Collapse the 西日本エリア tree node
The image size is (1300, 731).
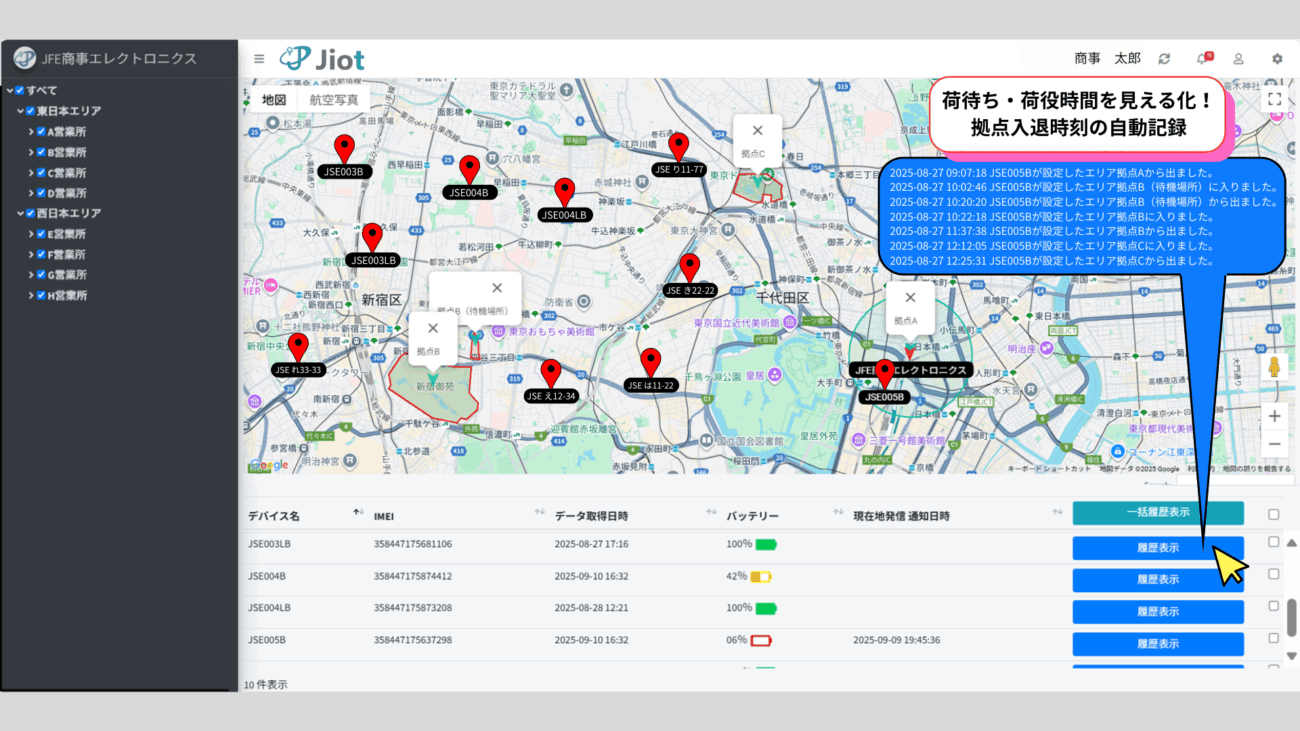coord(20,213)
